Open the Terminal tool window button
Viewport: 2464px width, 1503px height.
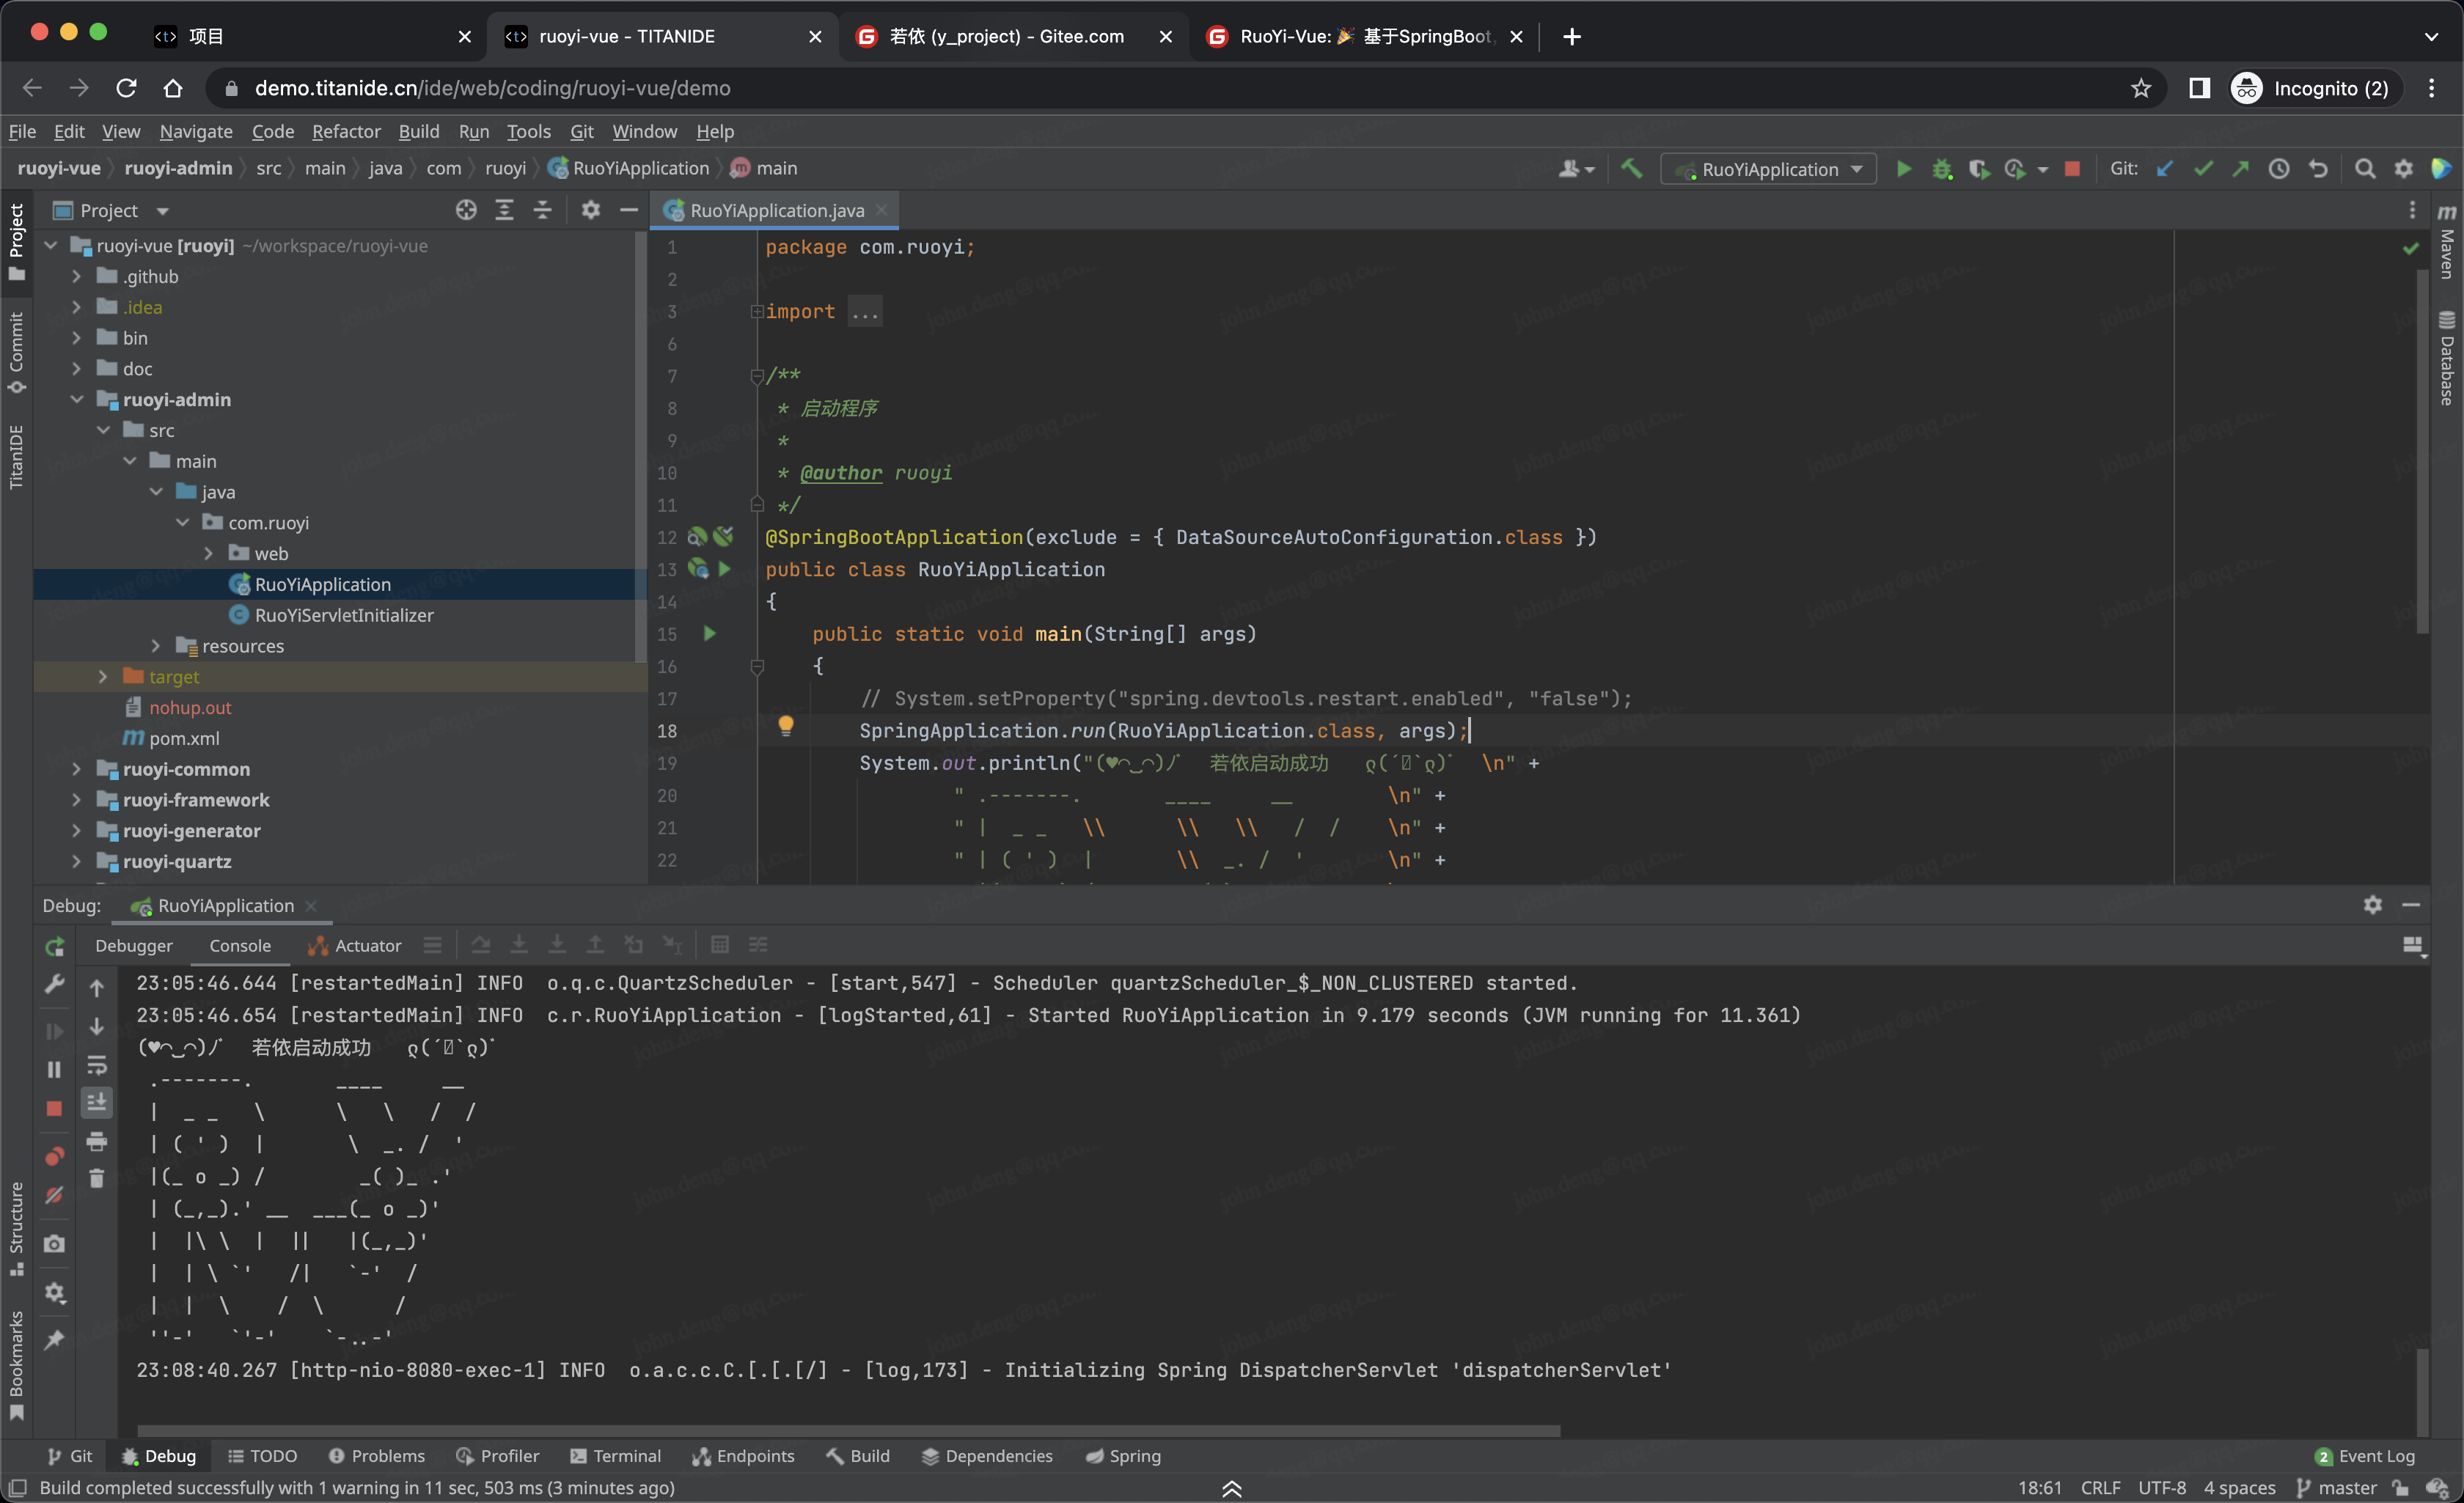pos(615,1456)
